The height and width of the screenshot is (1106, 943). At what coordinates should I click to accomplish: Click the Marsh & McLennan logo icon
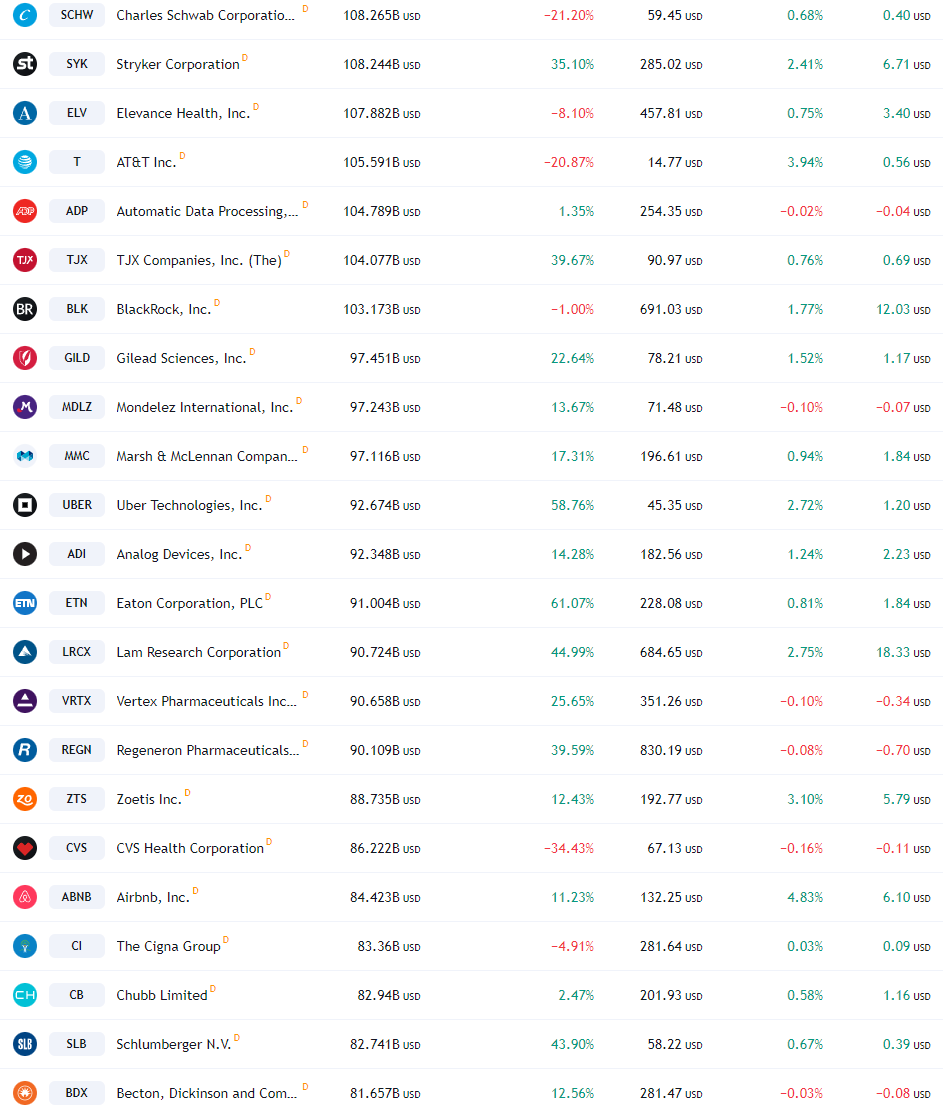(25, 456)
